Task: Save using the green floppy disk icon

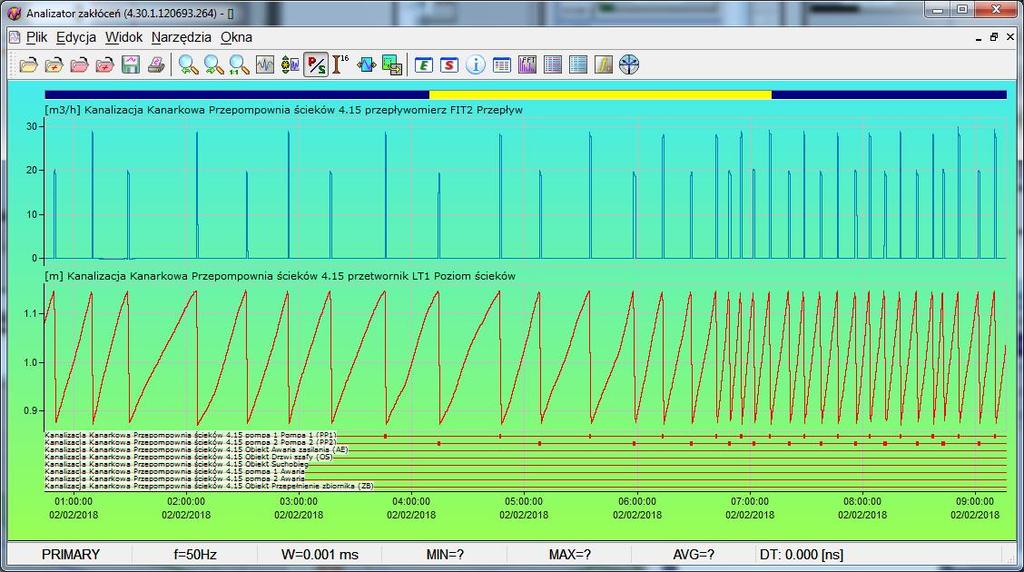Action: [x=131, y=65]
